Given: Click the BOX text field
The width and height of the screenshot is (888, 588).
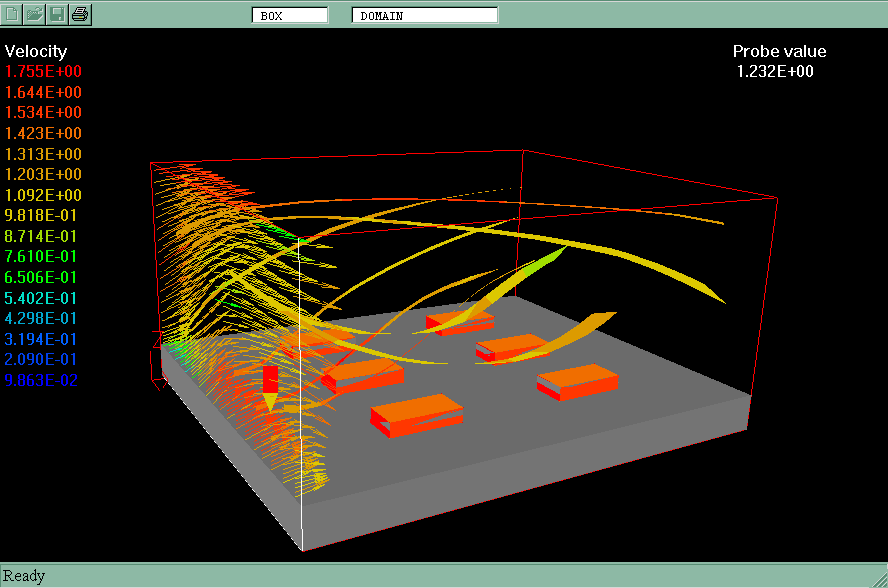Looking at the screenshot, I should tap(289, 15).
